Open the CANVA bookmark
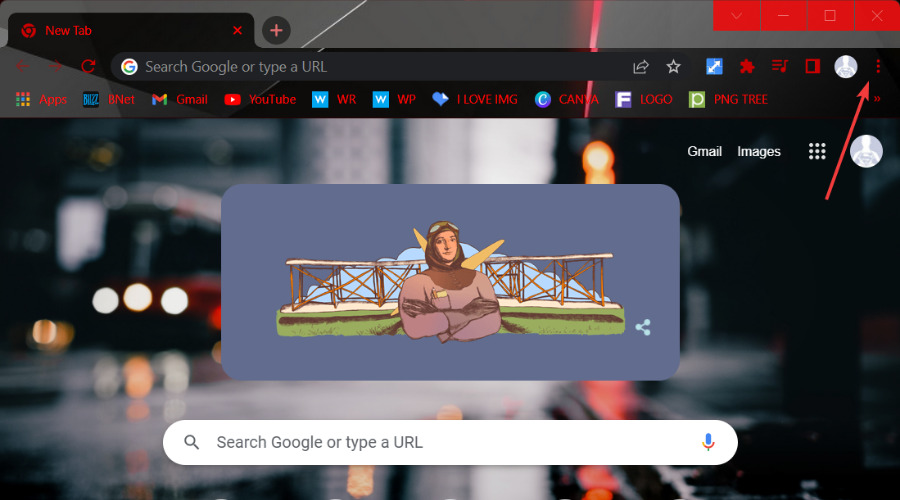This screenshot has height=500, width=900. pyautogui.click(x=567, y=99)
